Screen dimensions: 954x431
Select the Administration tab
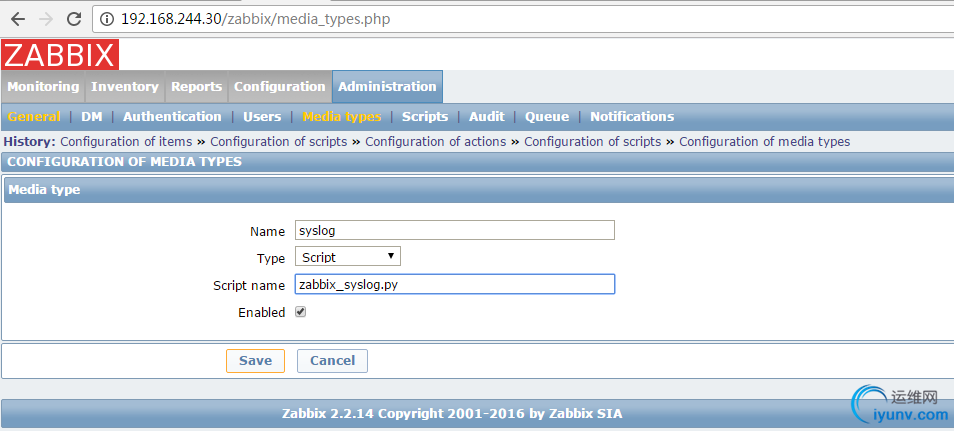(387, 87)
